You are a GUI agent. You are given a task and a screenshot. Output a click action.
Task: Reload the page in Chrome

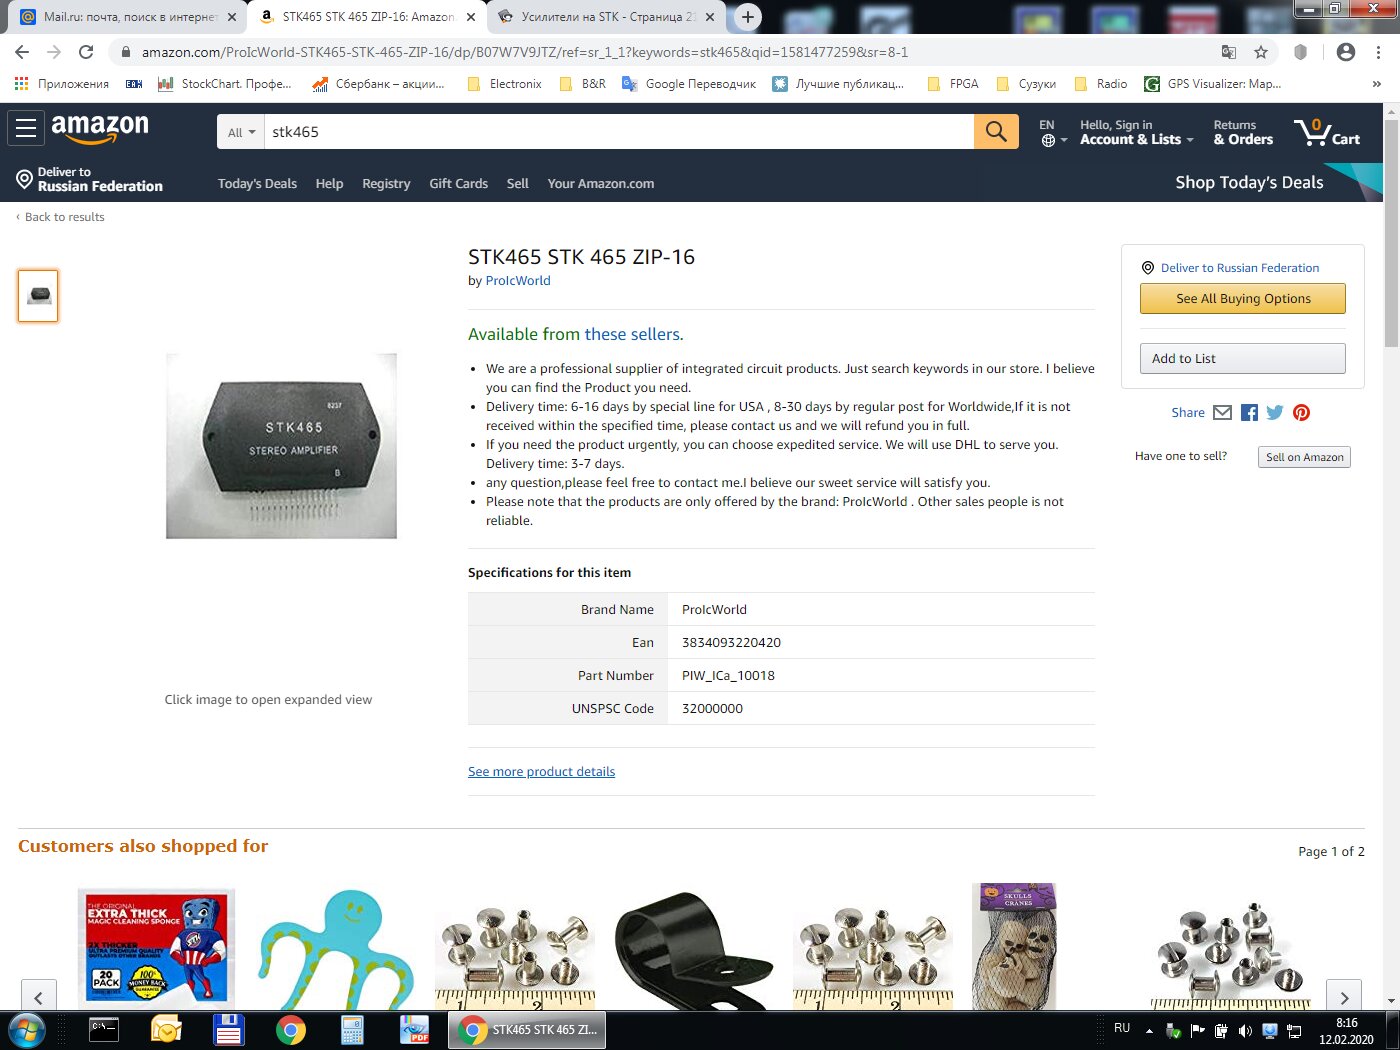click(86, 52)
